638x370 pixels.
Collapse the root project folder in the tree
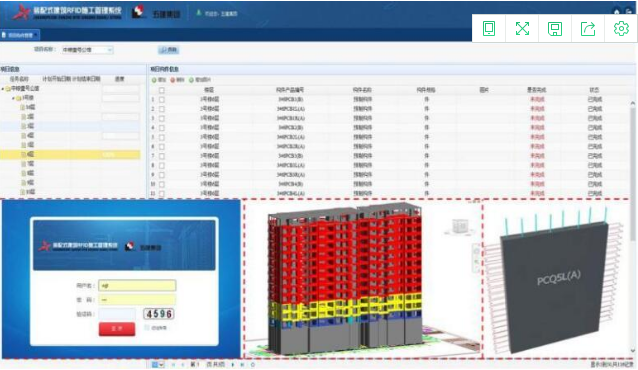coord(3,88)
